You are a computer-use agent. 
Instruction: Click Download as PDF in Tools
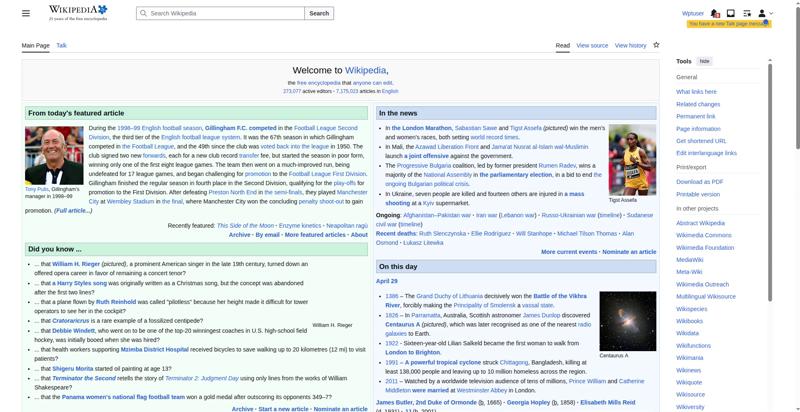tap(699, 181)
